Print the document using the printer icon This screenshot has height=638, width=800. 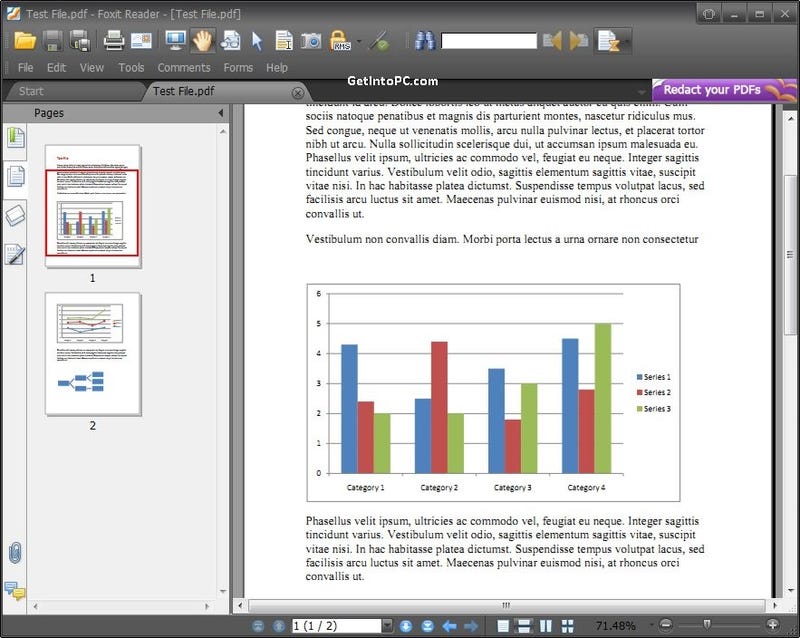point(114,41)
